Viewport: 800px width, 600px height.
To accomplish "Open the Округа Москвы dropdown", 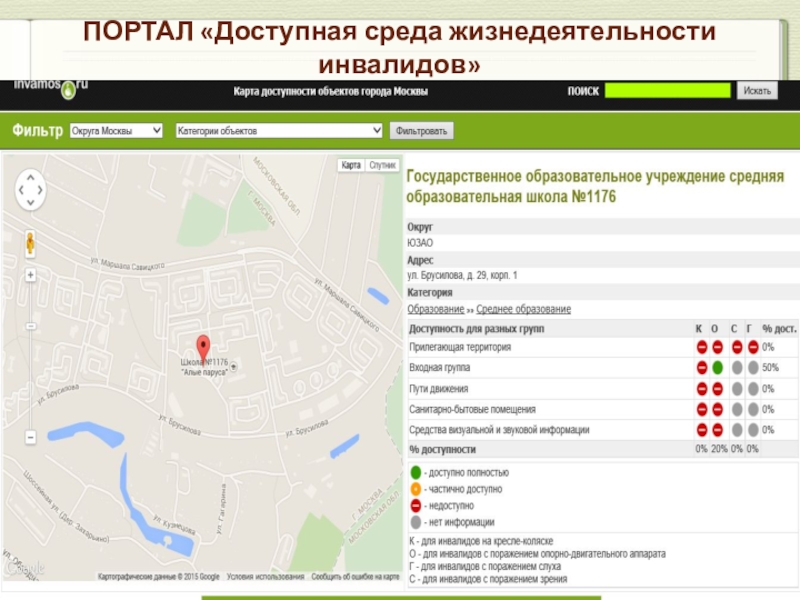I will [116, 131].
